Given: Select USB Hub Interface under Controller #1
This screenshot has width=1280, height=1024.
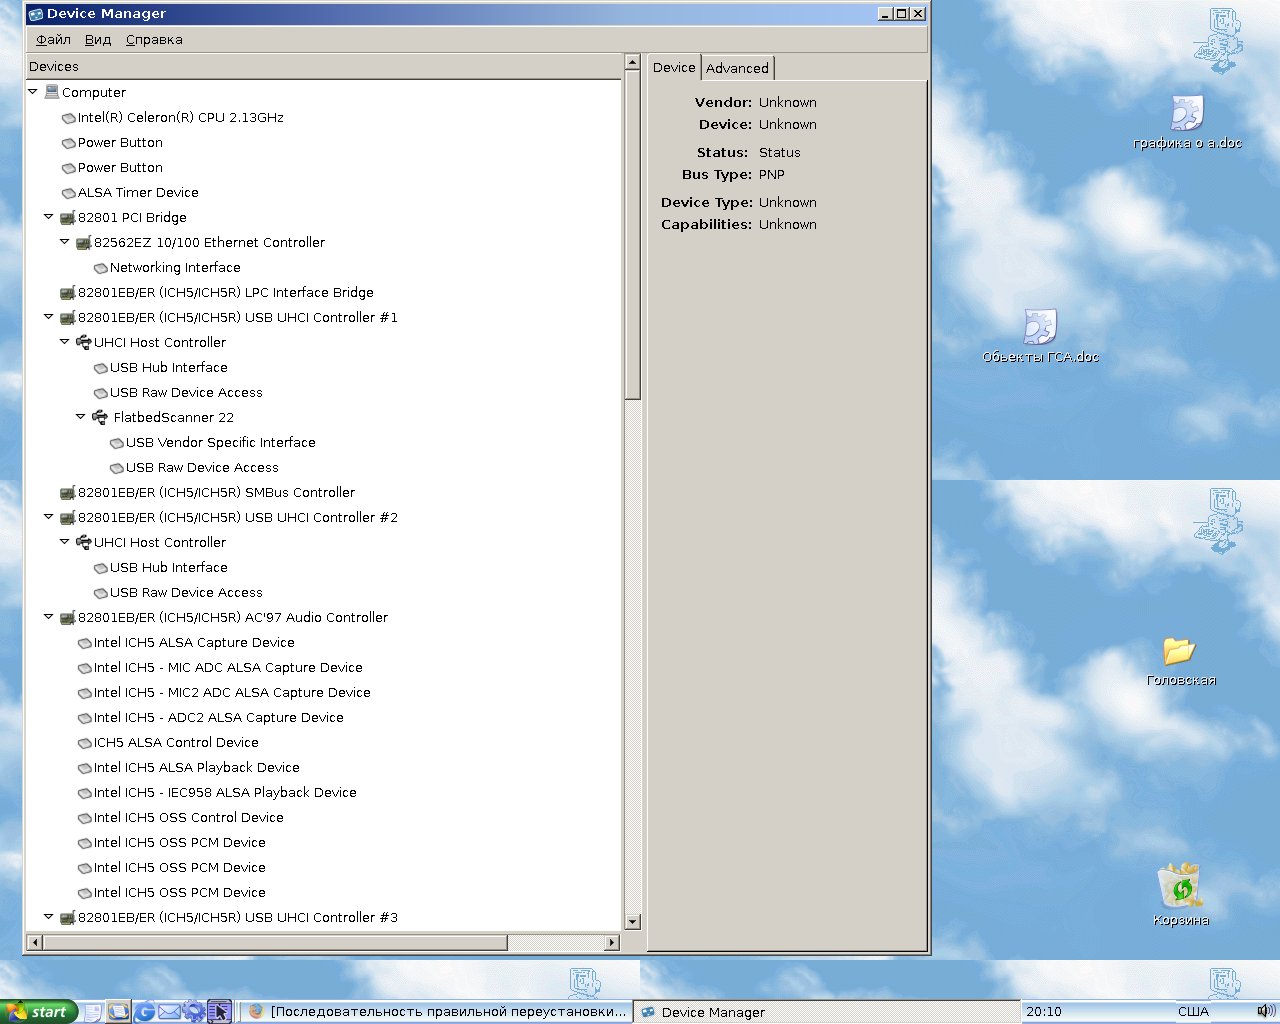Looking at the screenshot, I should (x=168, y=367).
